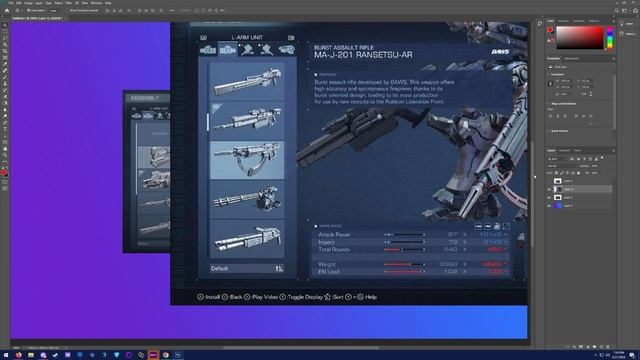The width and height of the screenshot is (640, 360).
Task: Open Photoshop from the Windows taskbar
Action: pos(178,355)
